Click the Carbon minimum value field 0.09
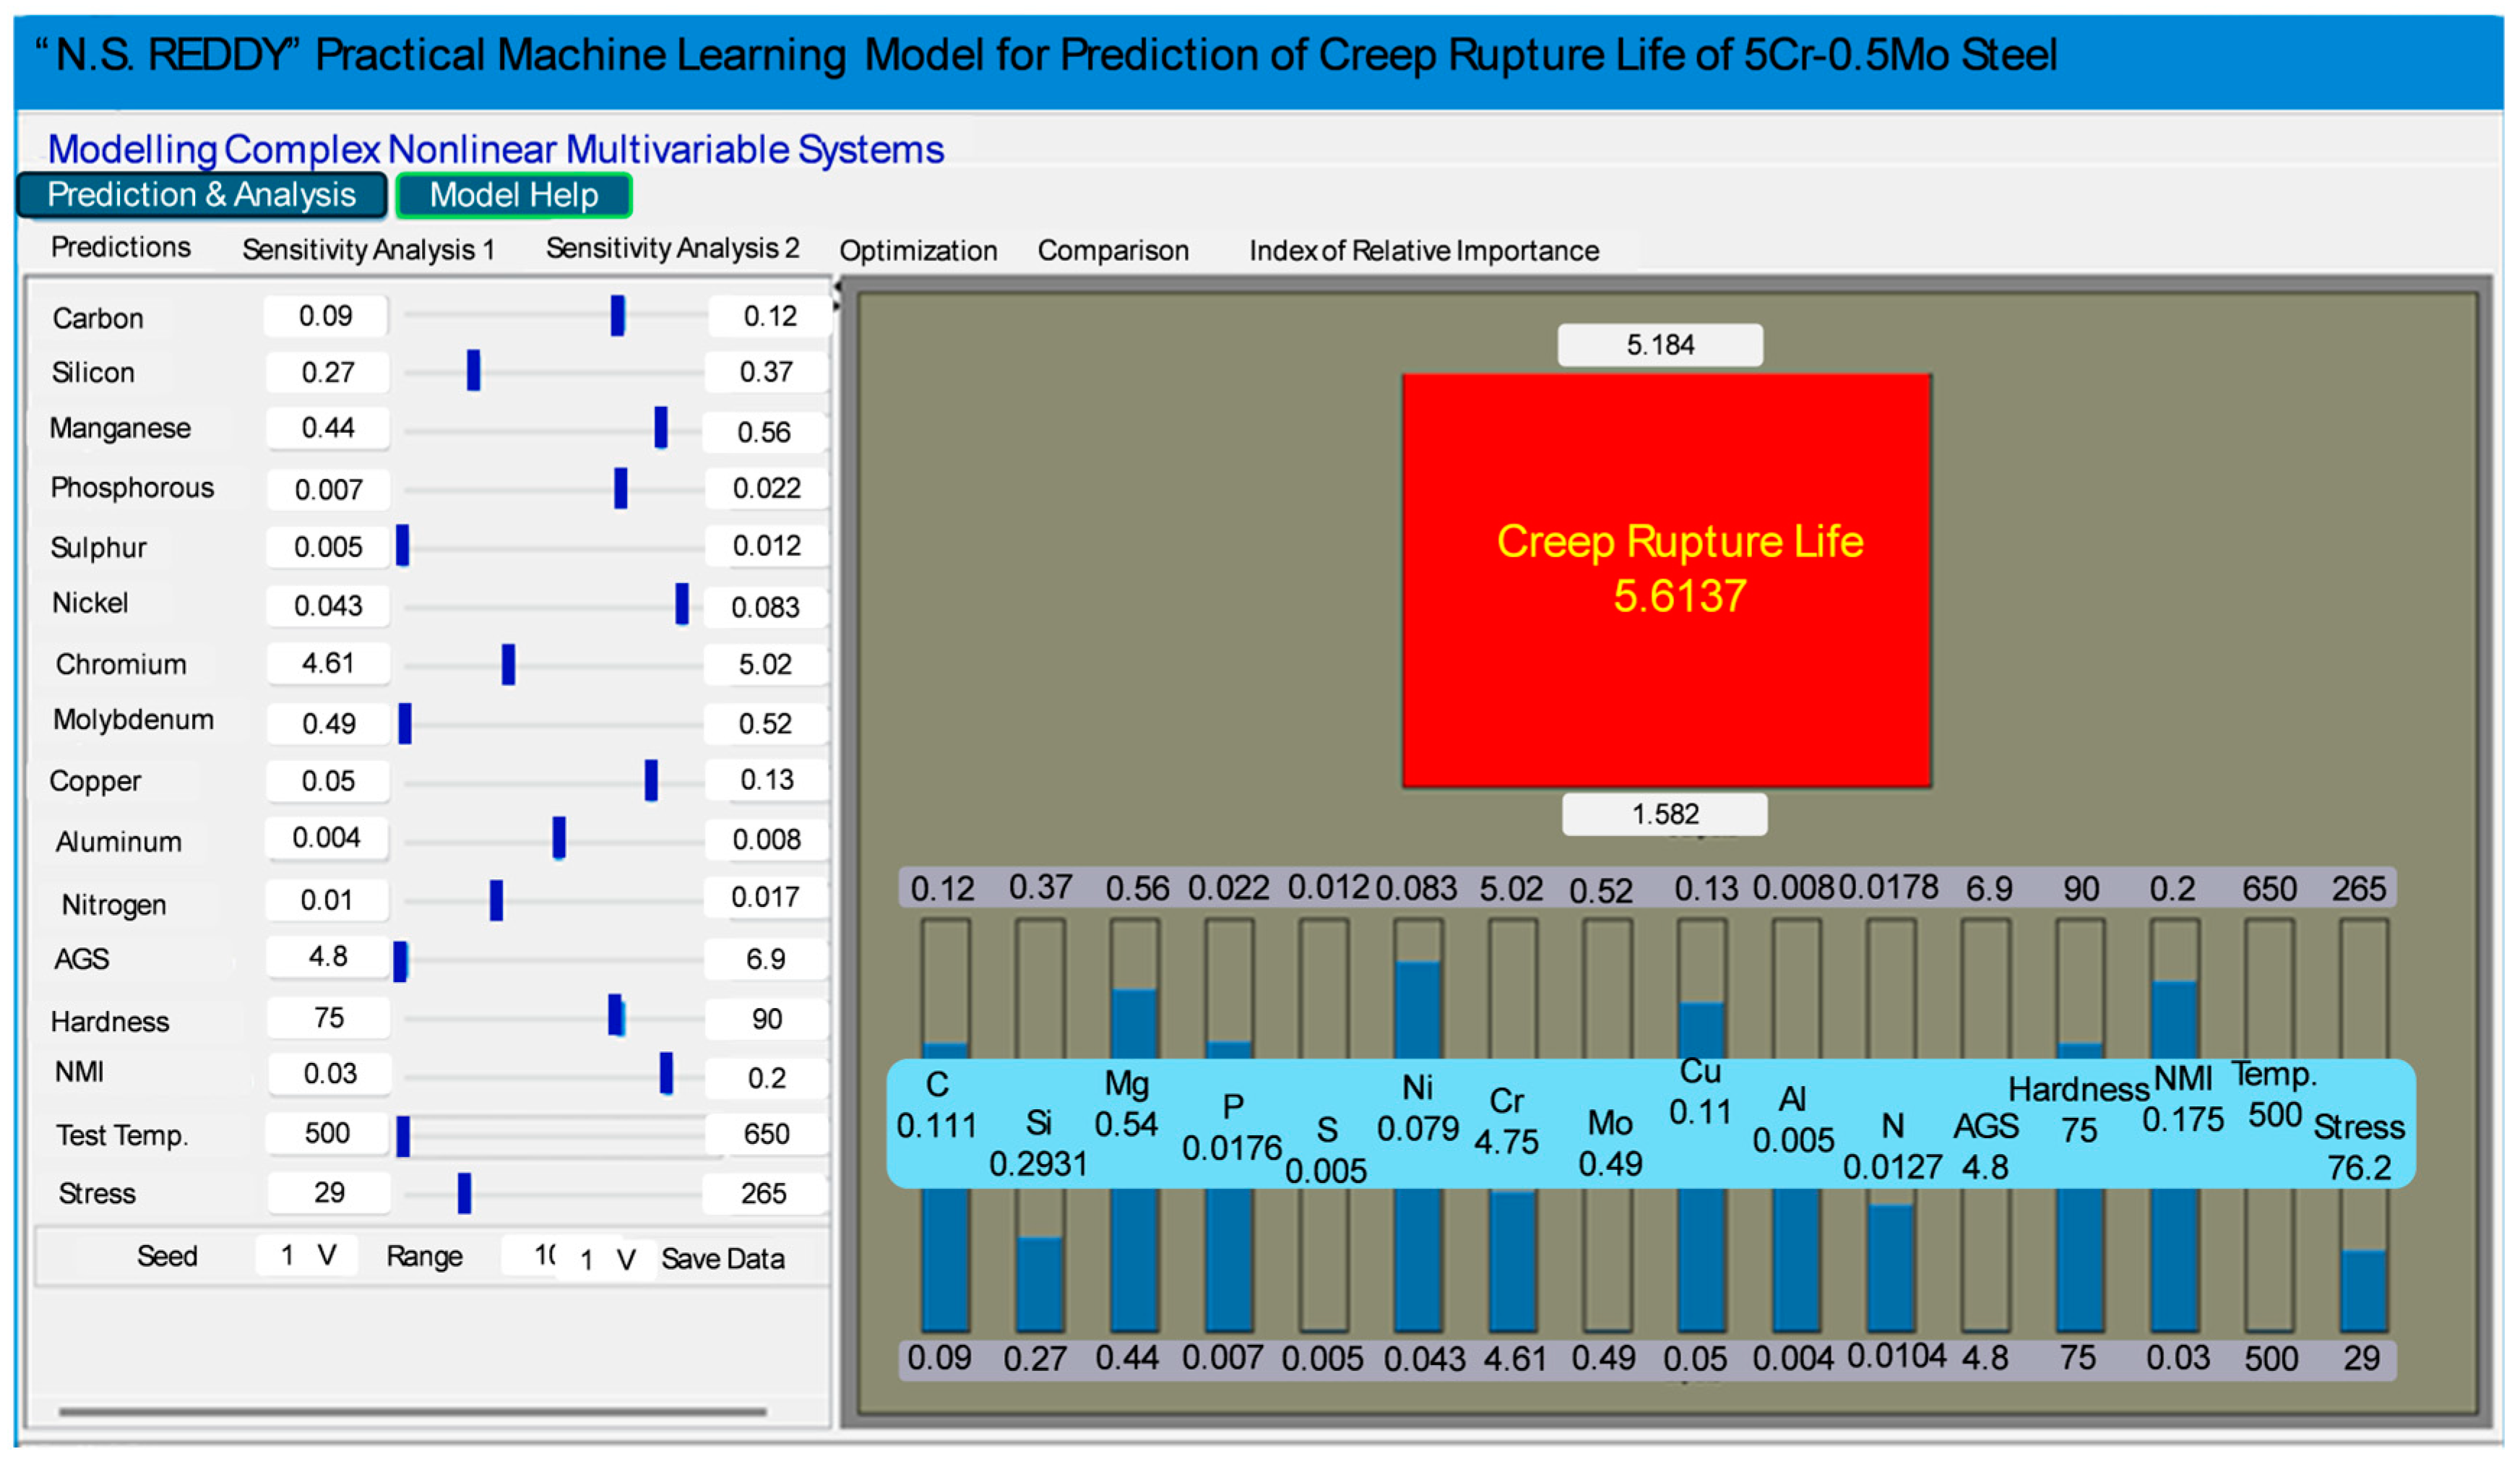2520x1472 pixels. 326,316
